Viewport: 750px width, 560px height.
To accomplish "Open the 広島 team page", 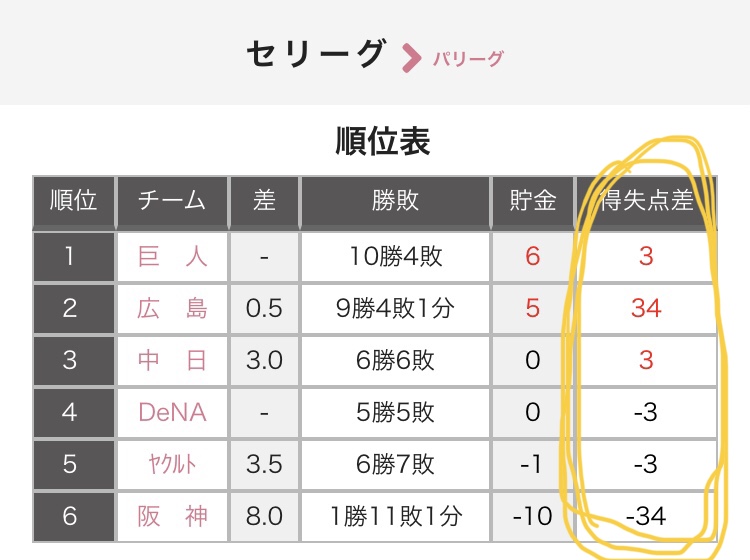I will (x=172, y=308).
